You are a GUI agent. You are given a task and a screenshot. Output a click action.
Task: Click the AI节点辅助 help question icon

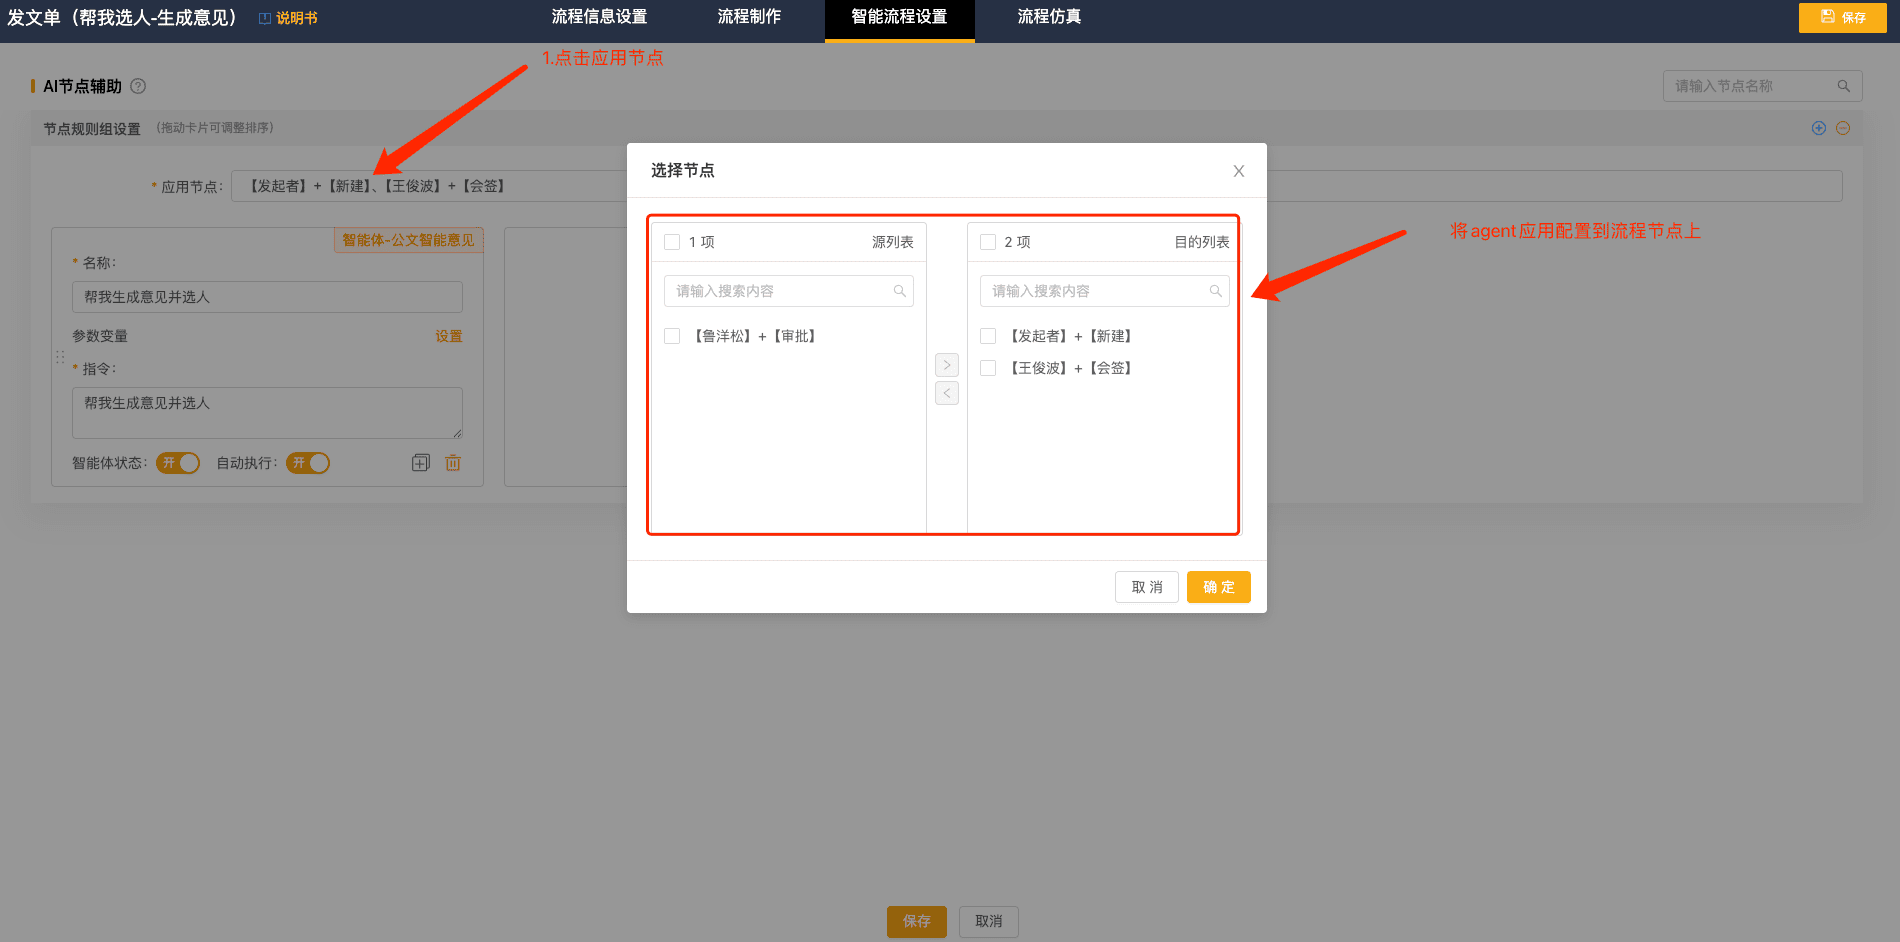138,86
